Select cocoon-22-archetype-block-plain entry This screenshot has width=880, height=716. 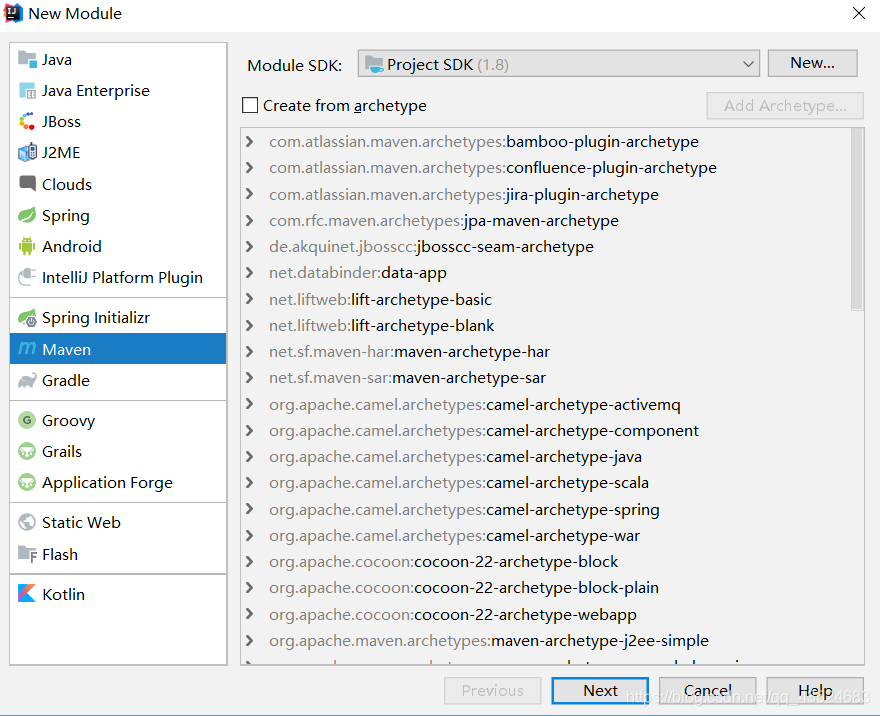coord(464,588)
